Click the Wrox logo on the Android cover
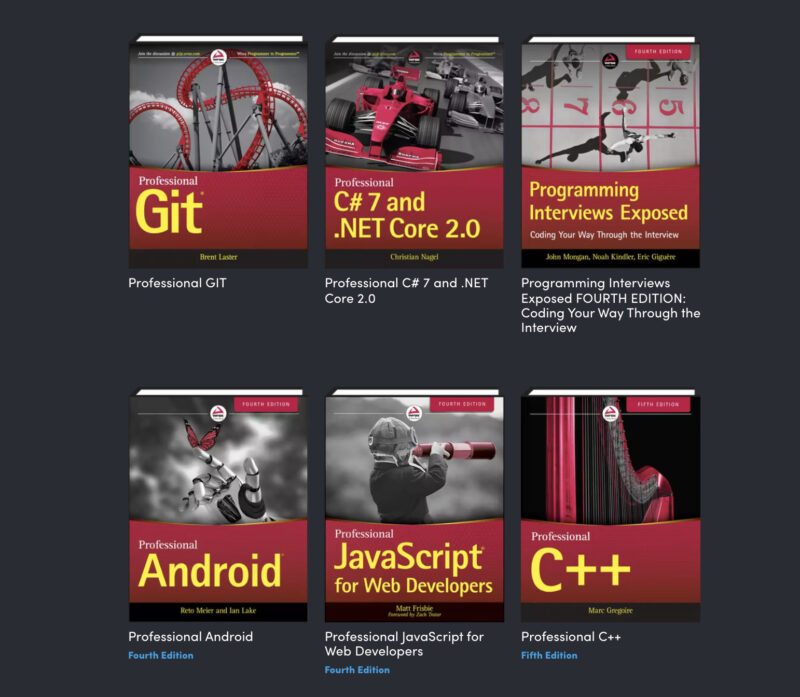The width and height of the screenshot is (800, 697). [218, 410]
